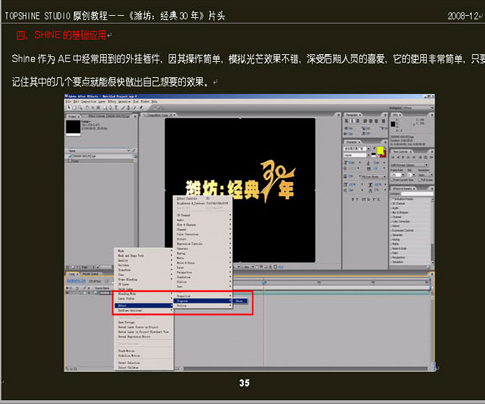Select the Character panel tab

pyautogui.click(x=353, y=142)
